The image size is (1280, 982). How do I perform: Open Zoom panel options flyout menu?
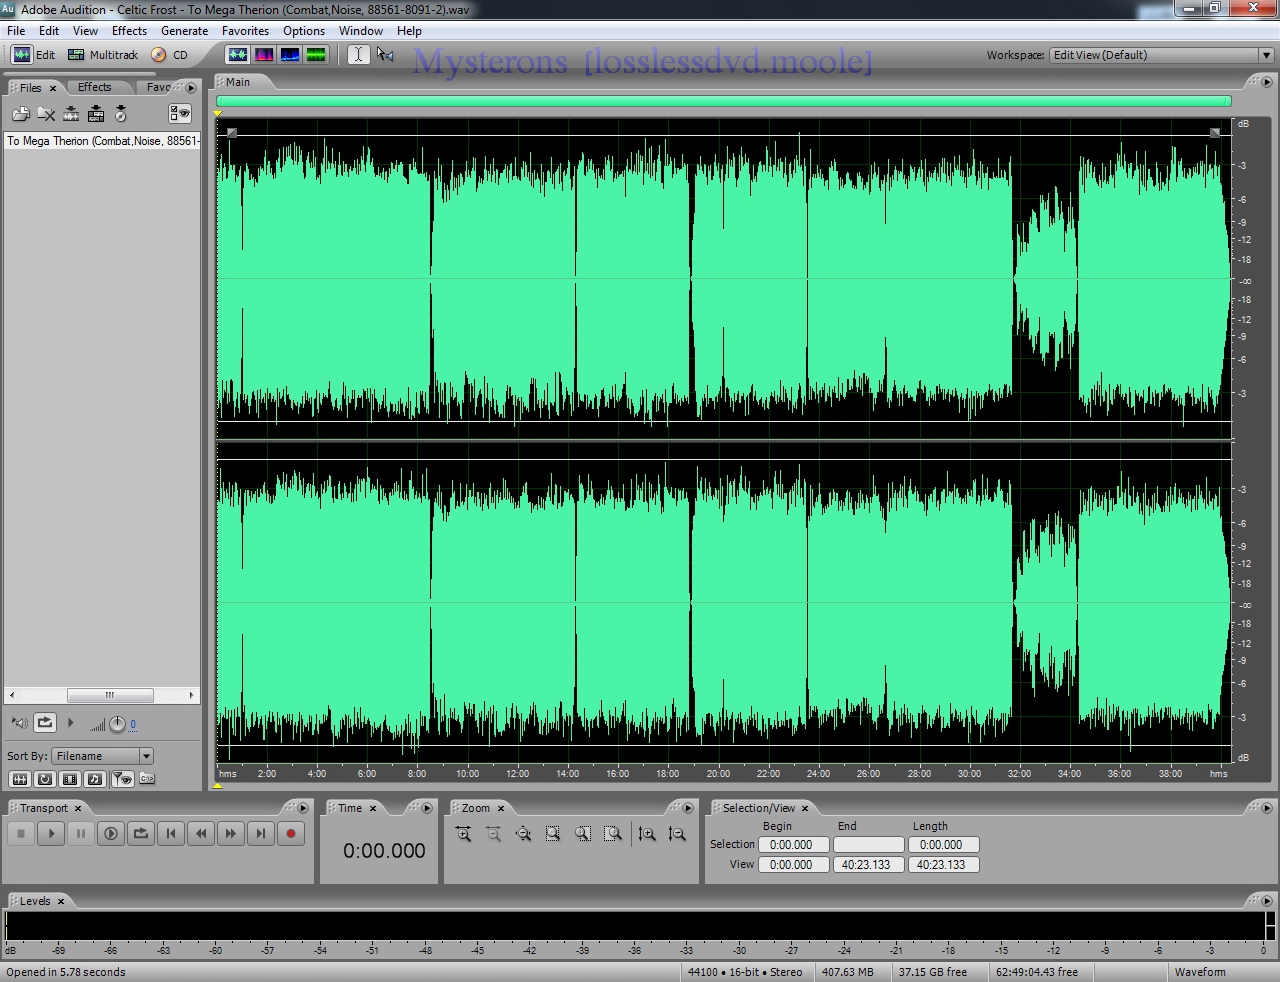point(687,808)
